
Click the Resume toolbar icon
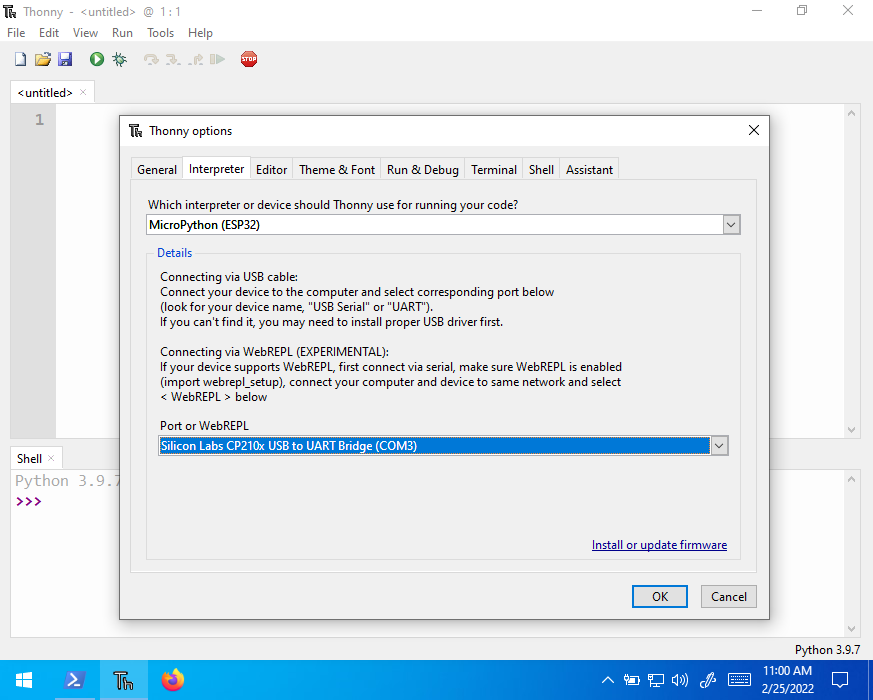pos(217,59)
